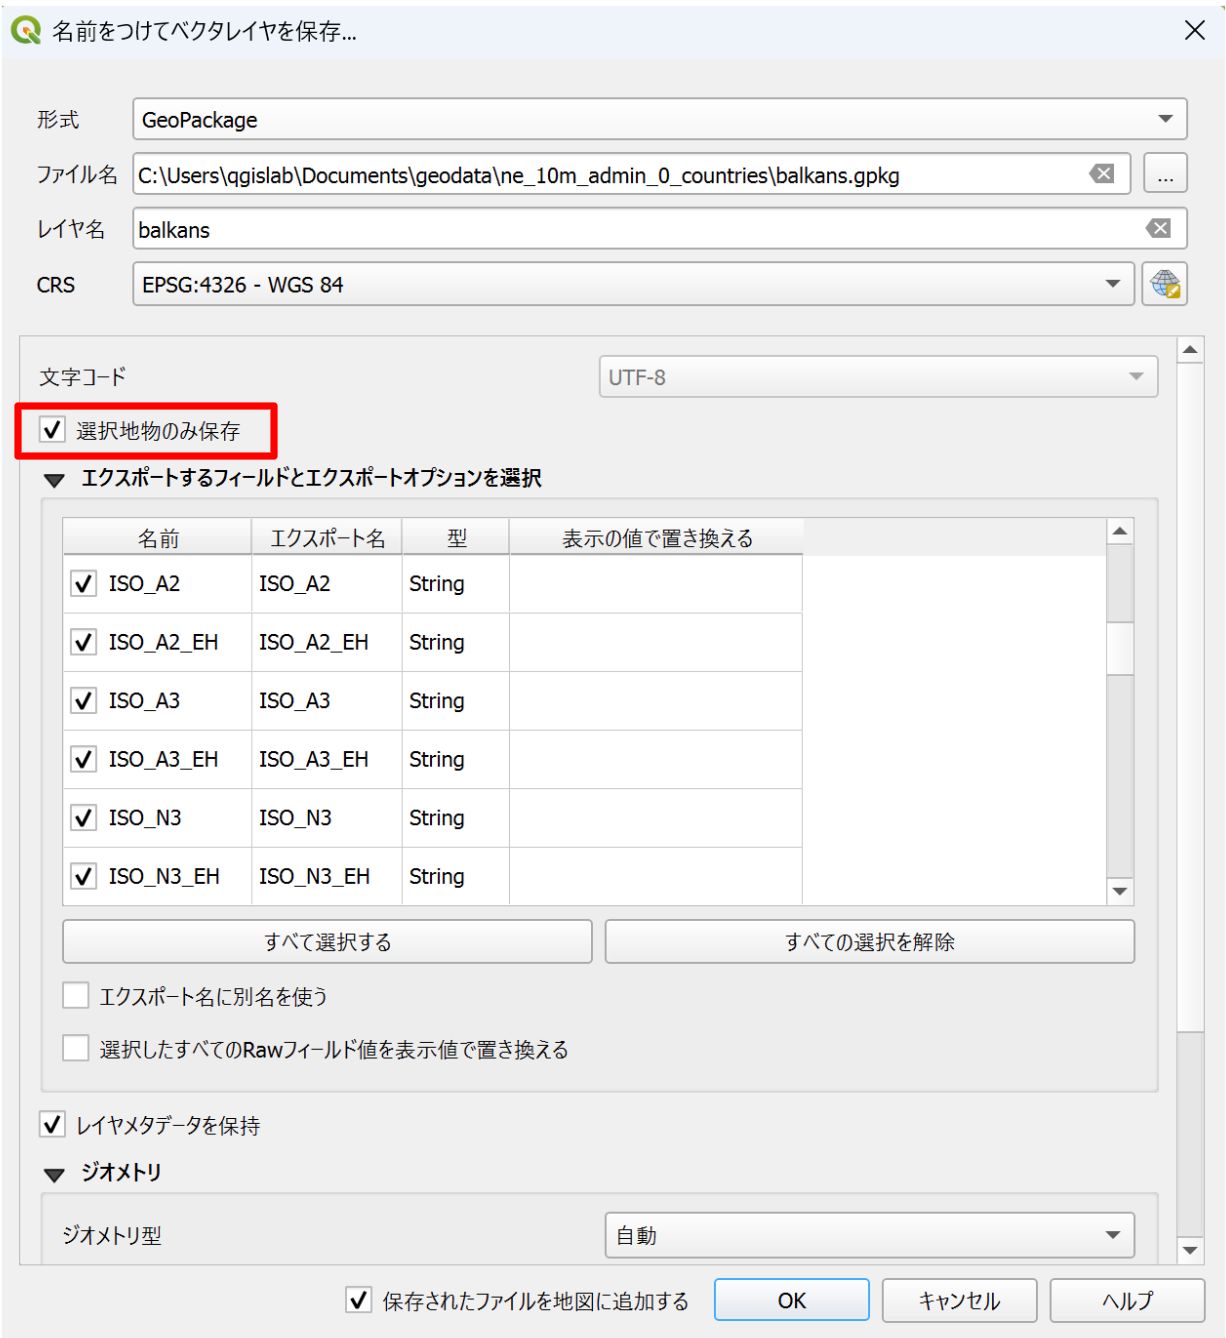Click into the レイヤ名 input field

coord(660,229)
